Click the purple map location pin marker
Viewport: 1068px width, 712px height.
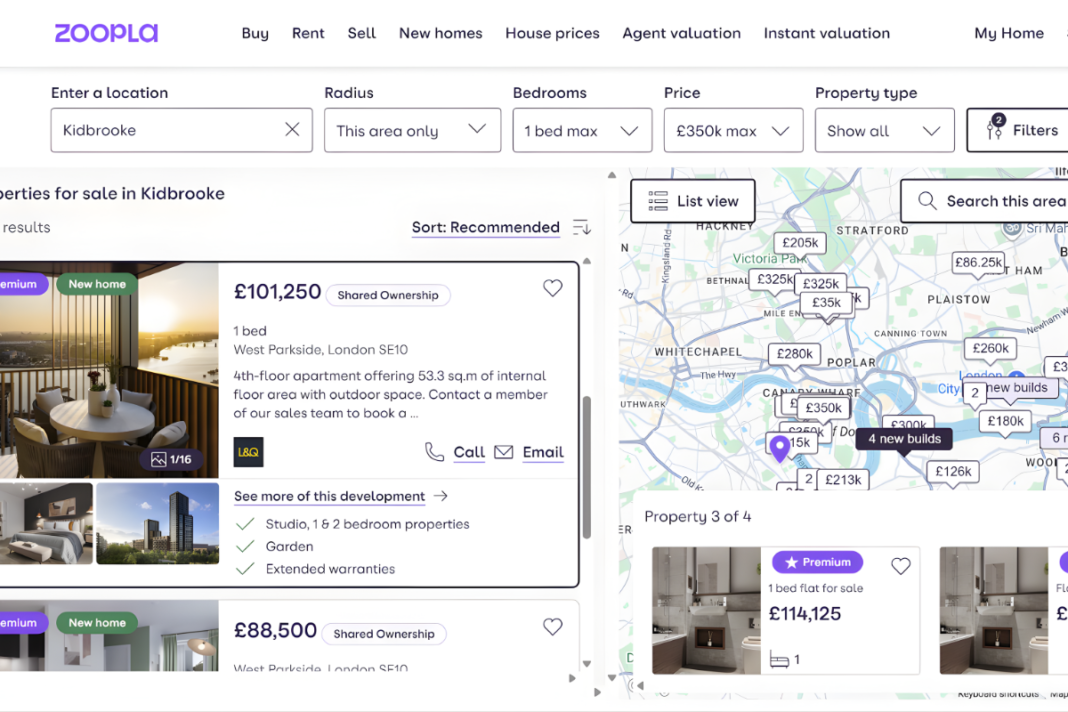(x=782, y=448)
